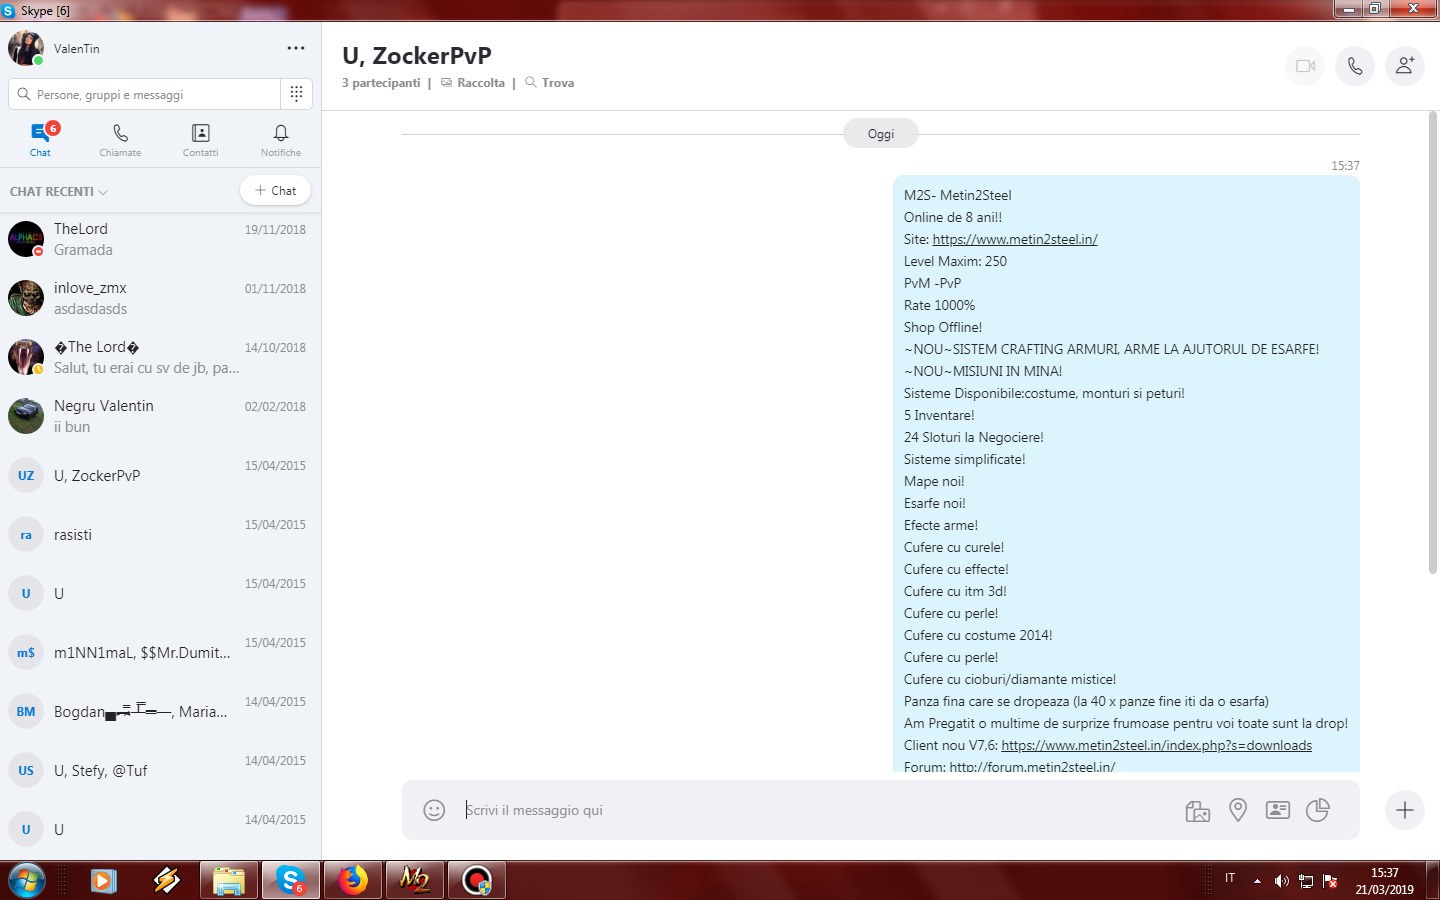Open the emoji picker smiley icon
The image size is (1440, 900).
434,810
